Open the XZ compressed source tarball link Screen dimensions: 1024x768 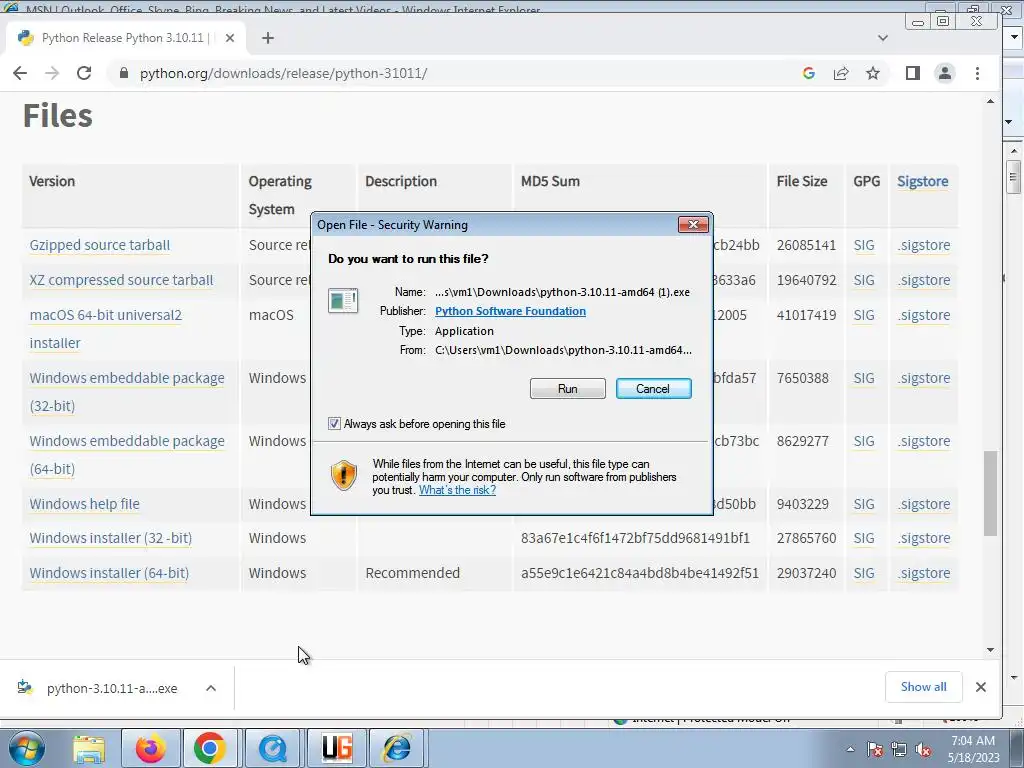121,280
